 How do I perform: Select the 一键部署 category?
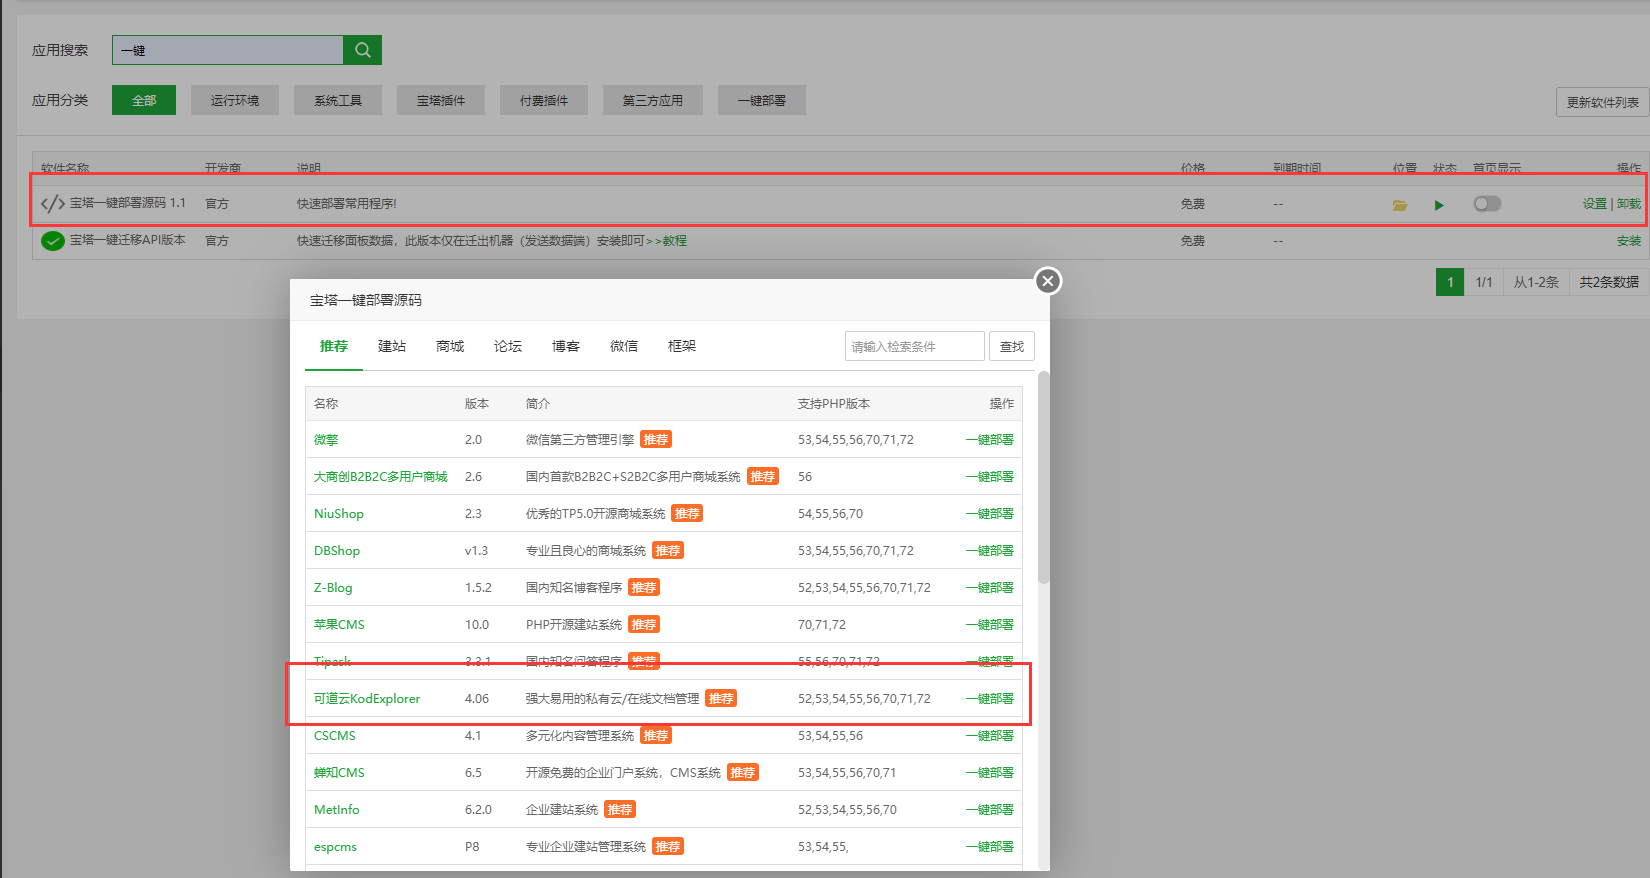(762, 100)
